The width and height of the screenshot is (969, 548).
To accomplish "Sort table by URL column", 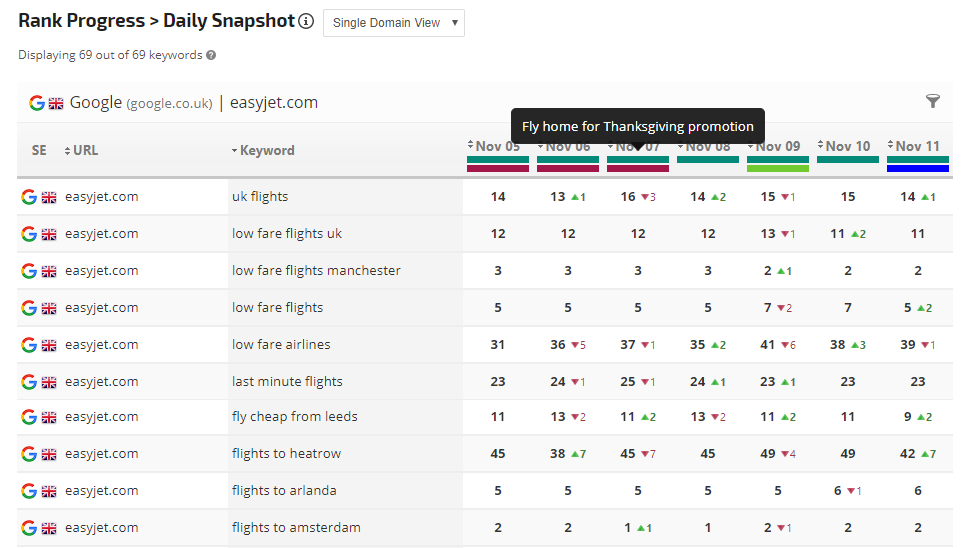I will (81, 150).
